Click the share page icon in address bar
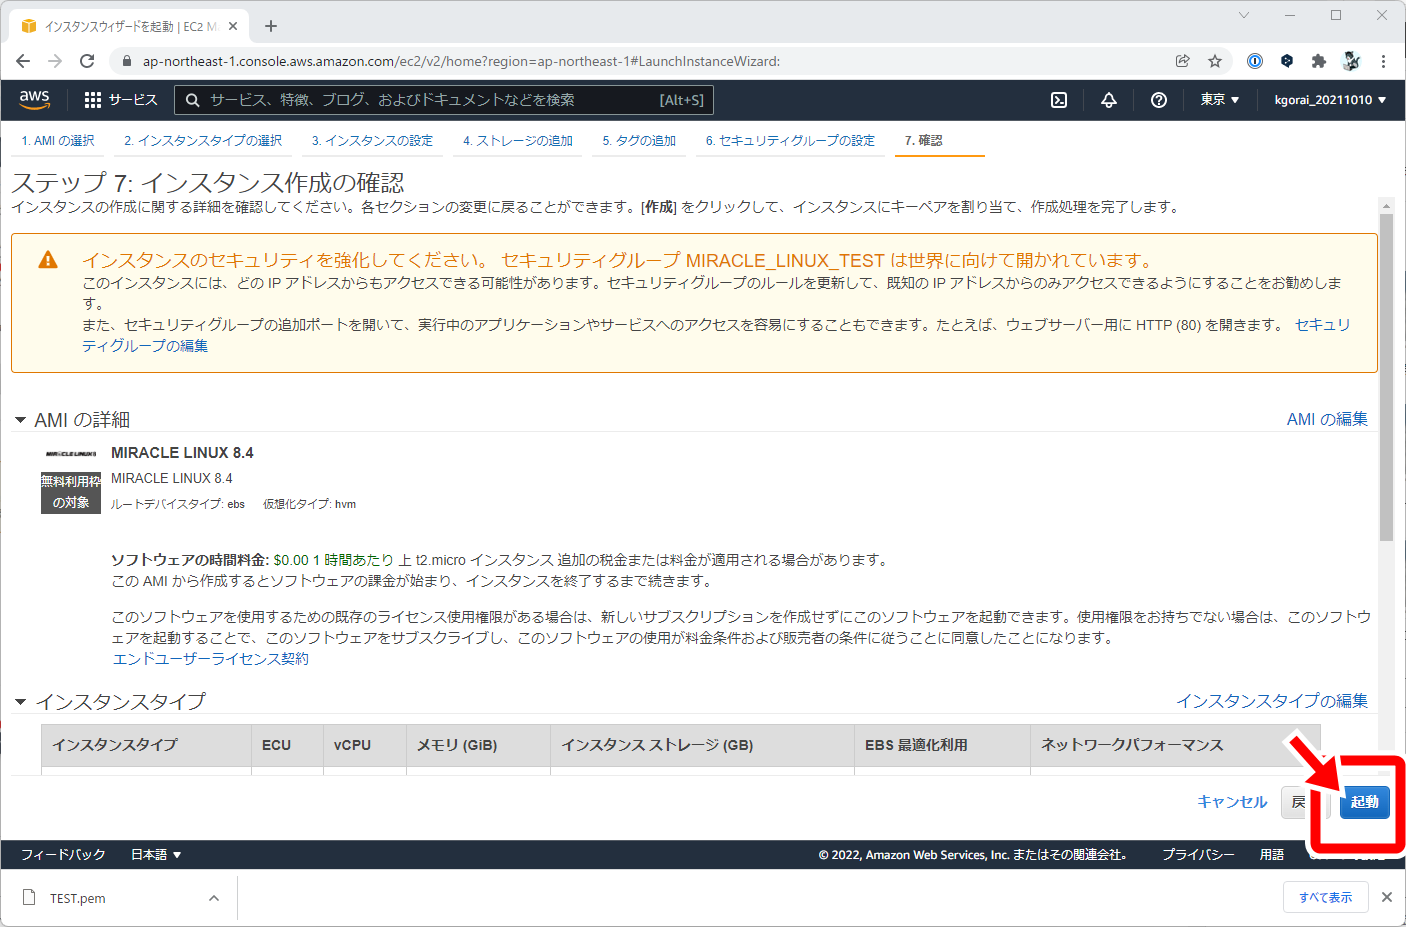The width and height of the screenshot is (1406, 927). [x=1183, y=61]
